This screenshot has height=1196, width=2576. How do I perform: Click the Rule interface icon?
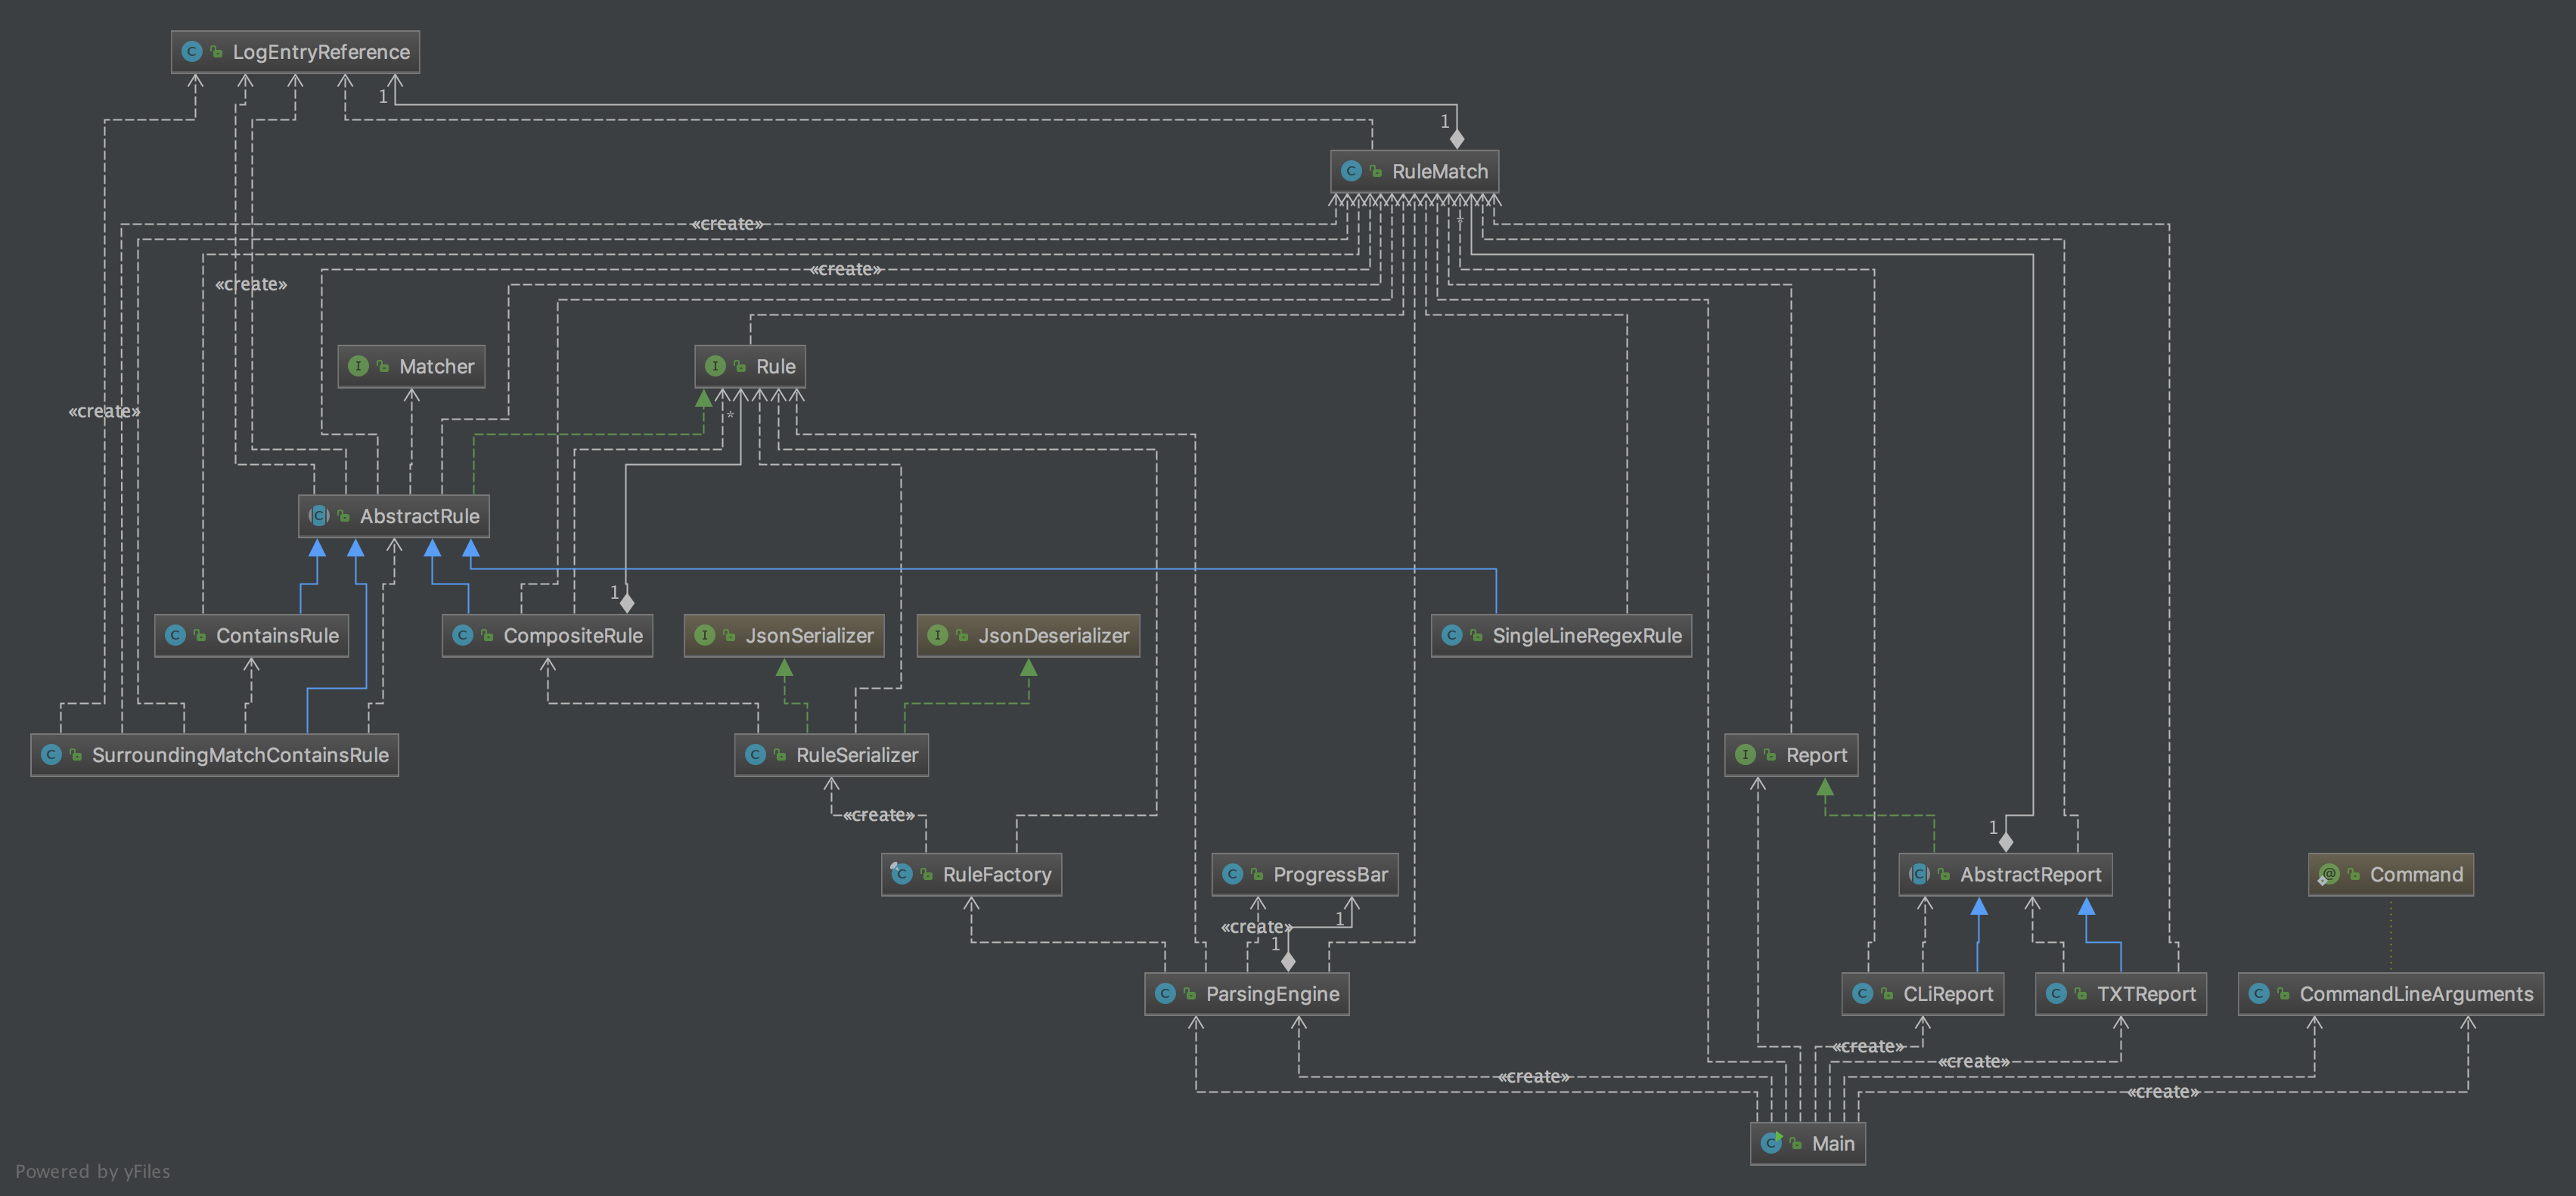pos(715,366)
